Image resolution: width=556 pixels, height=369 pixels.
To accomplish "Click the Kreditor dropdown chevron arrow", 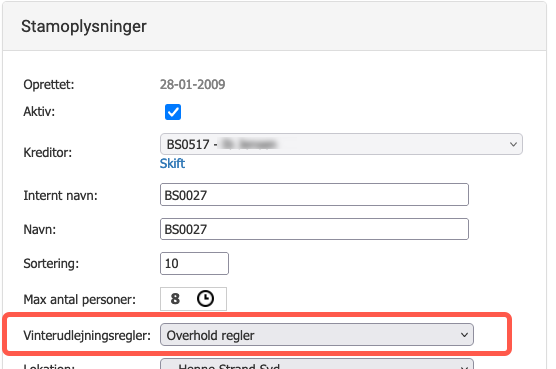I will 513,144.
